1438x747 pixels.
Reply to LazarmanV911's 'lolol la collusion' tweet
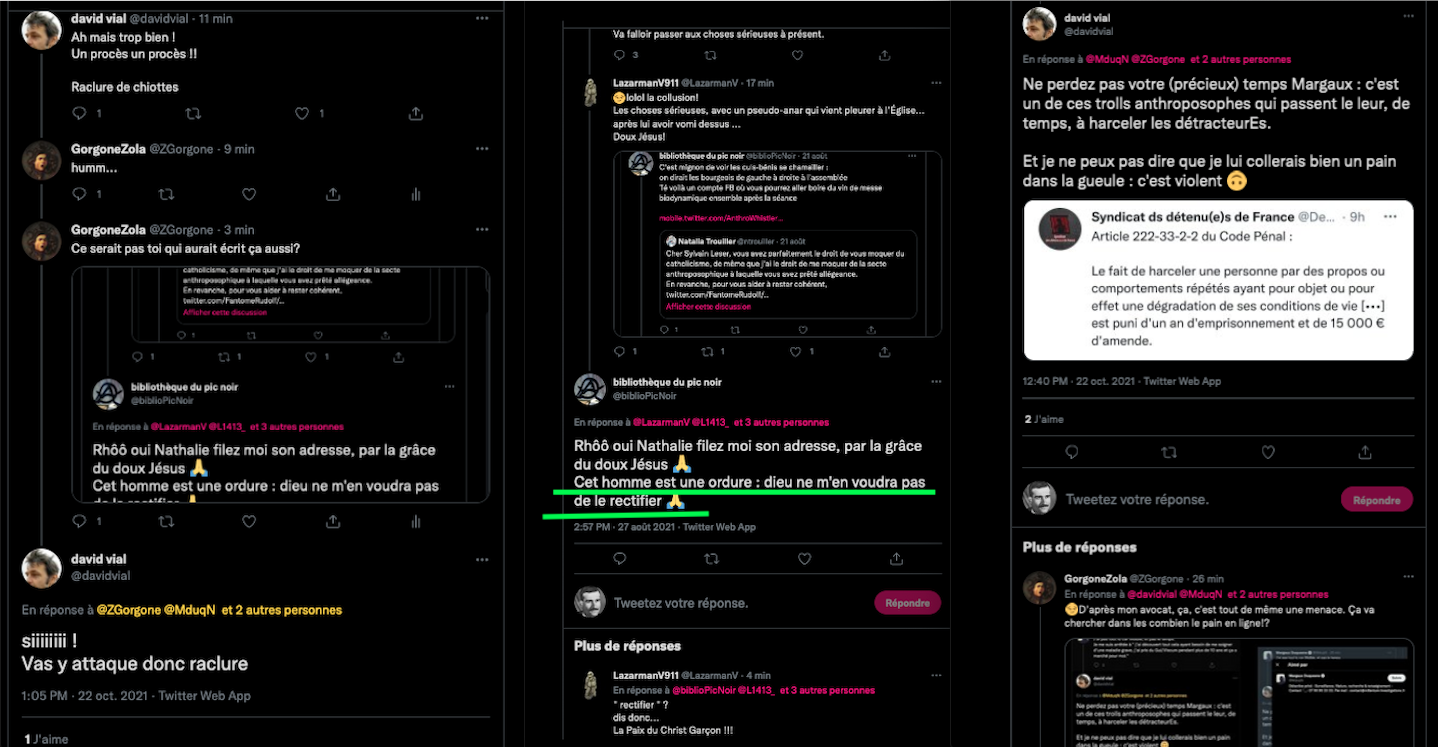pos(620,351)
